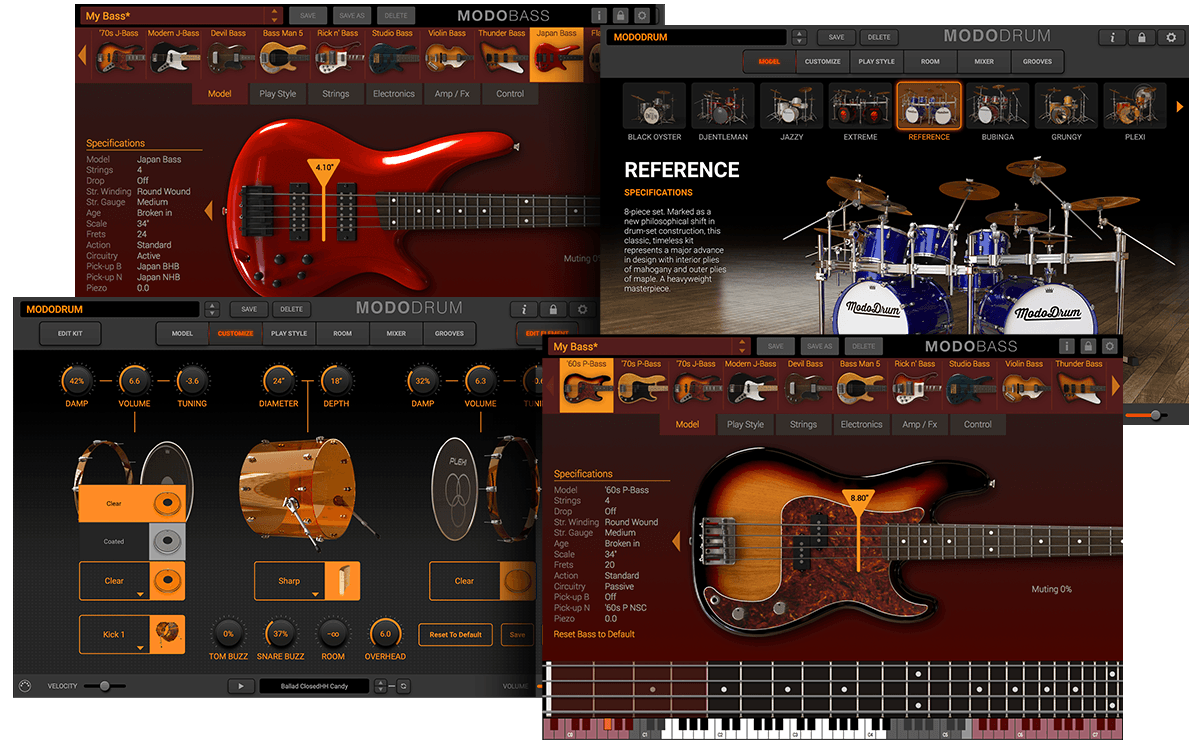
Task: Open the ROOM tab in Customize drum window
Action: 343,333
